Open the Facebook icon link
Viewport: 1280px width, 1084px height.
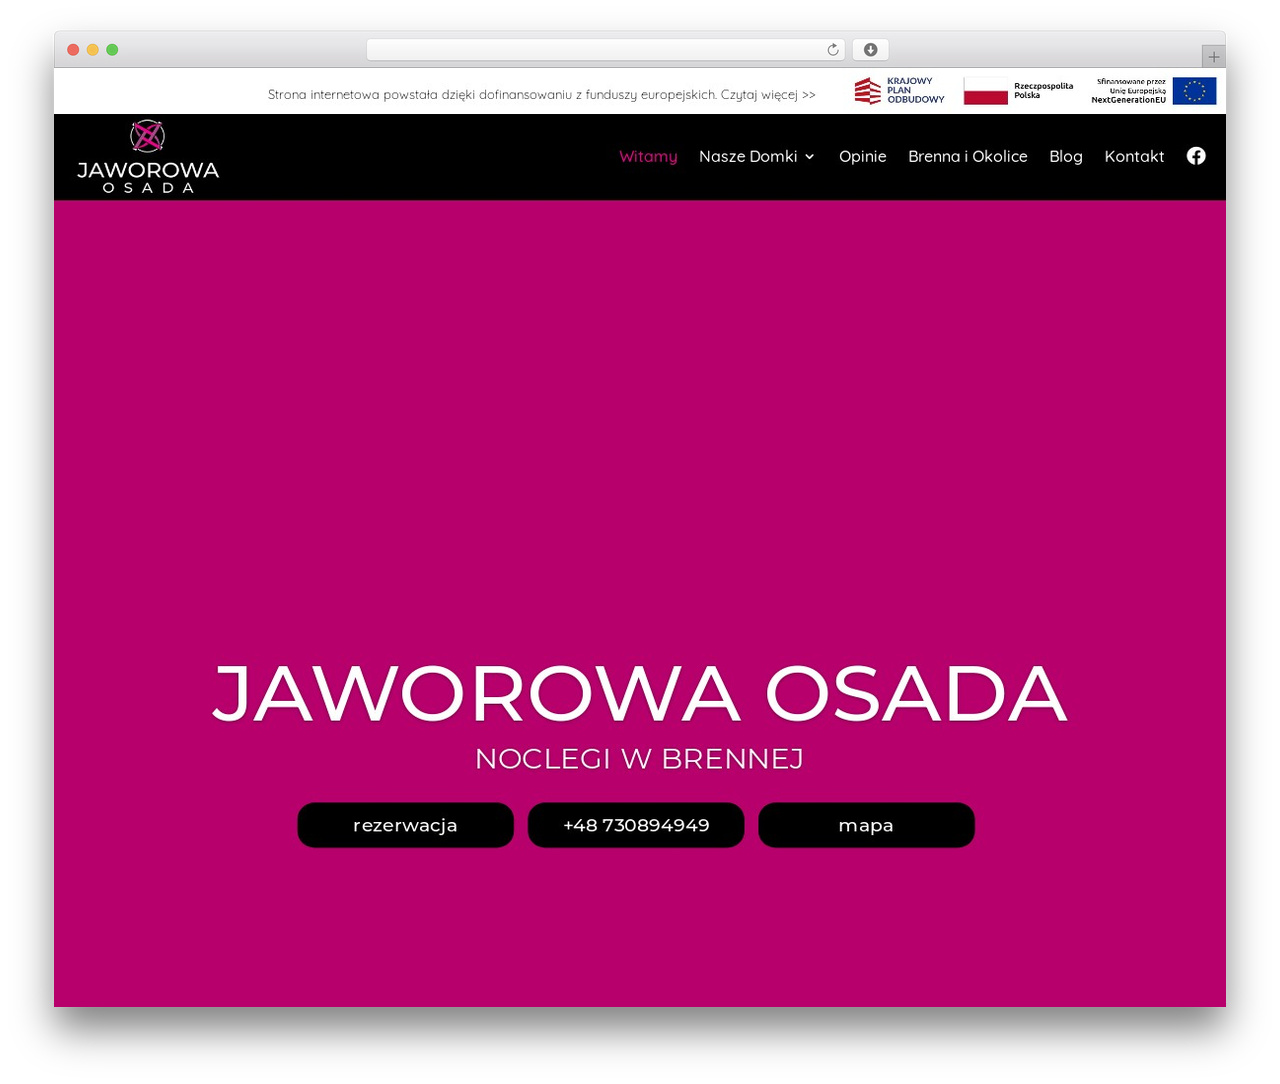pyautogui.click(x=1196, y=156)
